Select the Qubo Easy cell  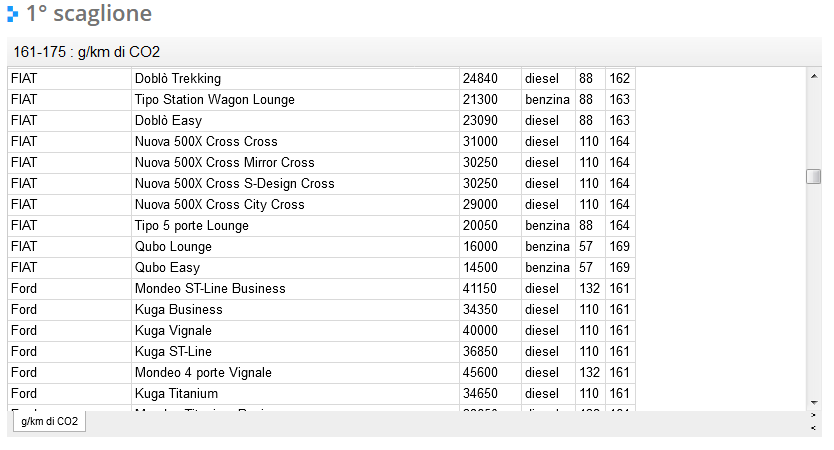295,268
